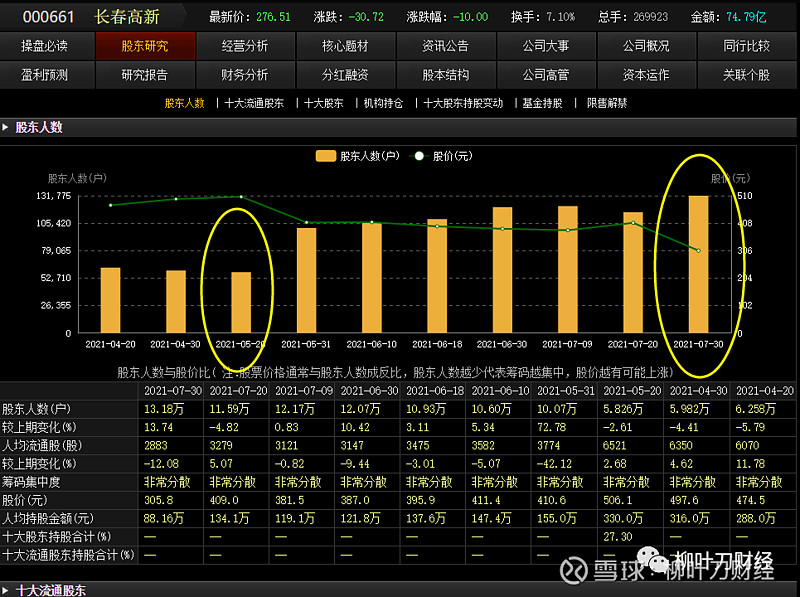Switch to 财务分析 tab
Viewport: 800px width, 597px height.
pos(245,75)
